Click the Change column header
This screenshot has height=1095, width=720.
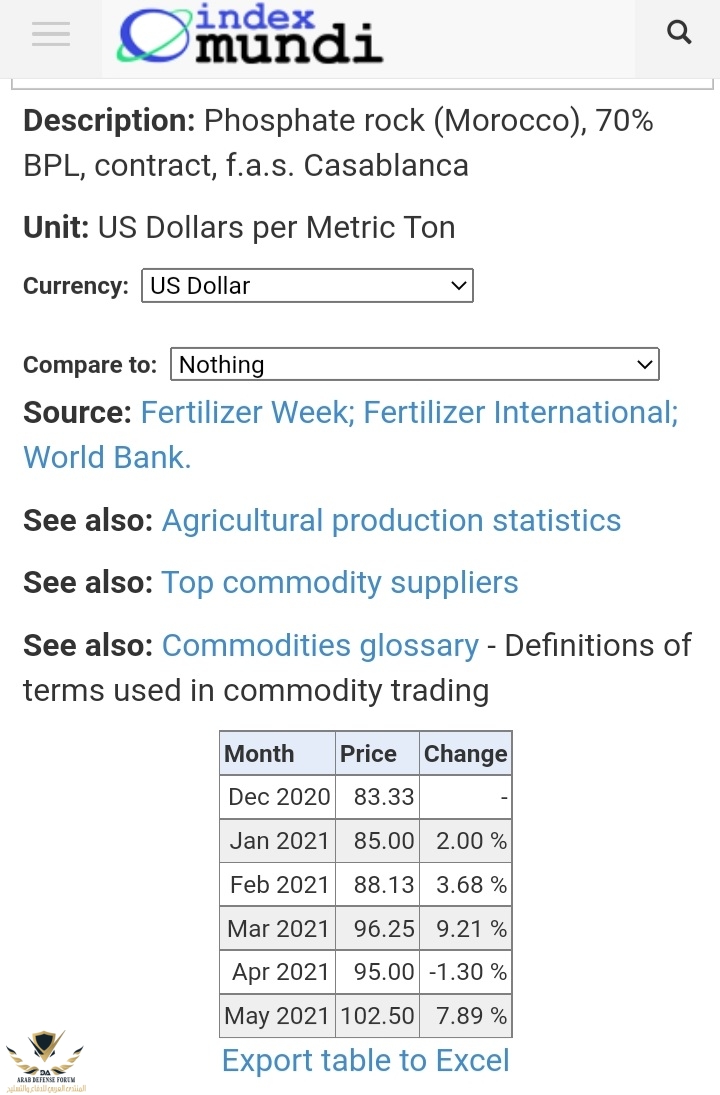(x=465, y=754)
